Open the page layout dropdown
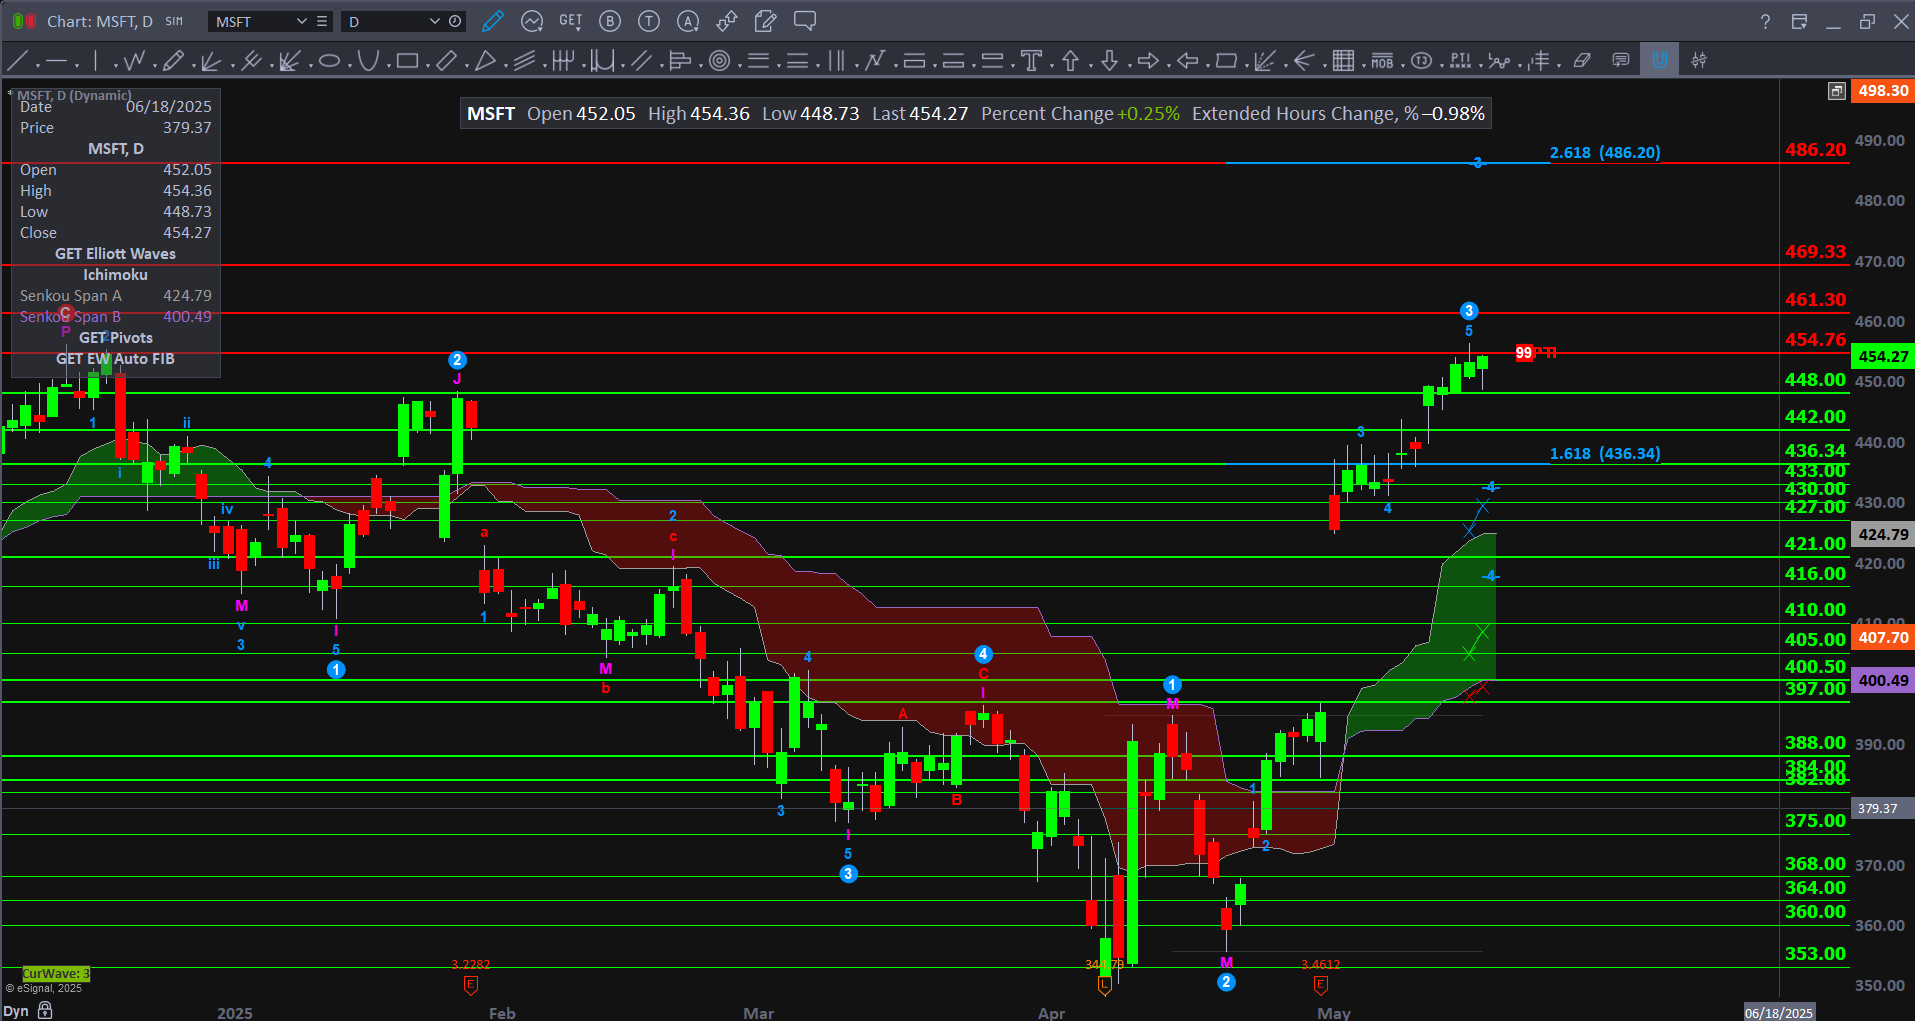 tap(1799, 22)
